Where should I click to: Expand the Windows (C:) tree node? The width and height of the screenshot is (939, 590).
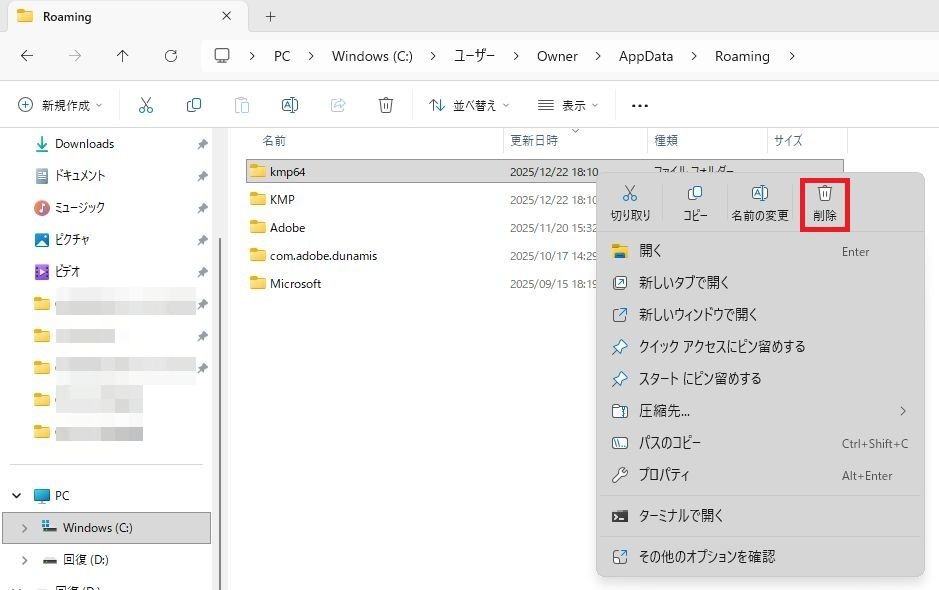click(x=24, y=528)
